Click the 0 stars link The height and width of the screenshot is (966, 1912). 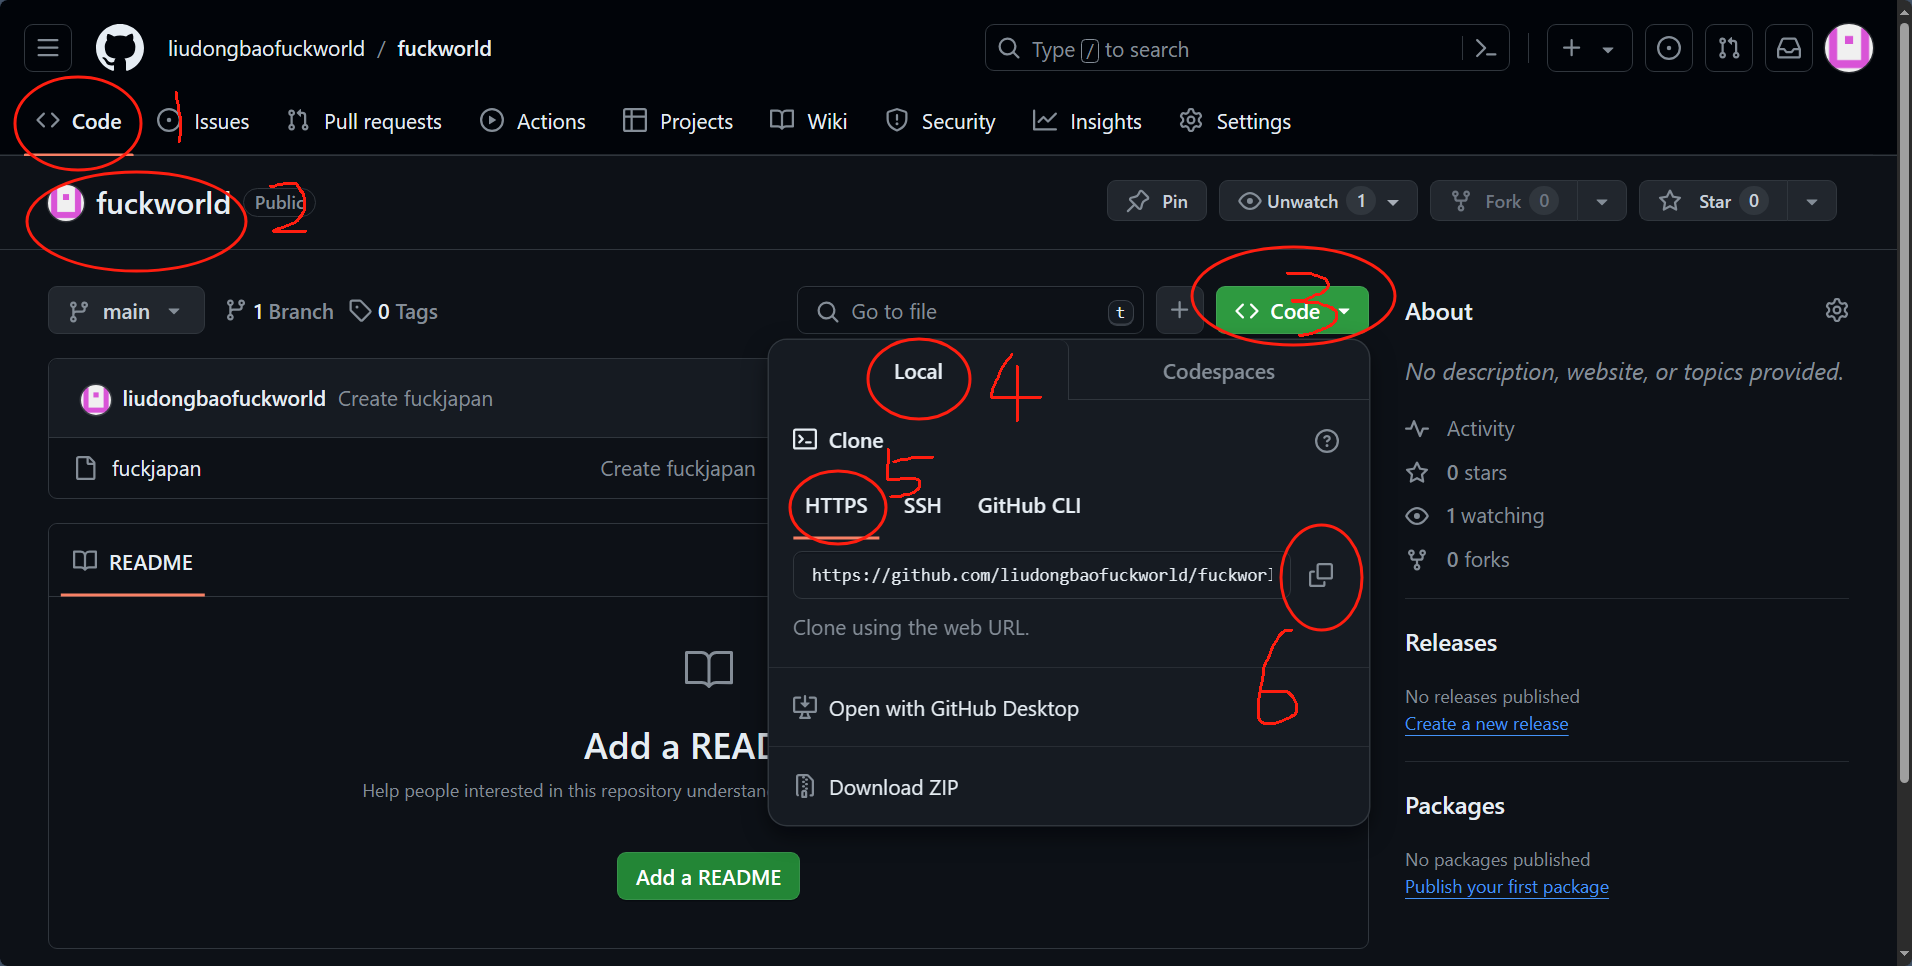[1456, 472]
